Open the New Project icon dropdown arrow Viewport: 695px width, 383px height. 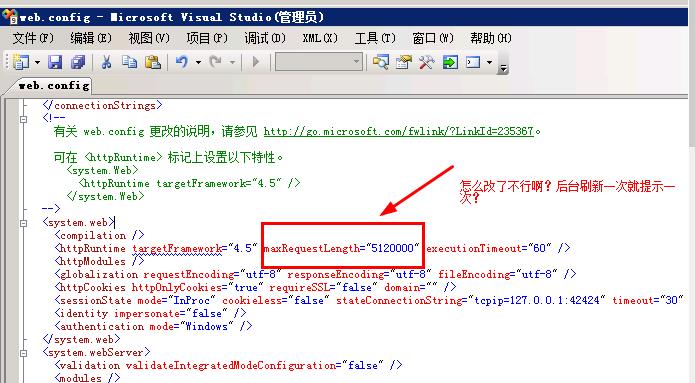(37, 63)
